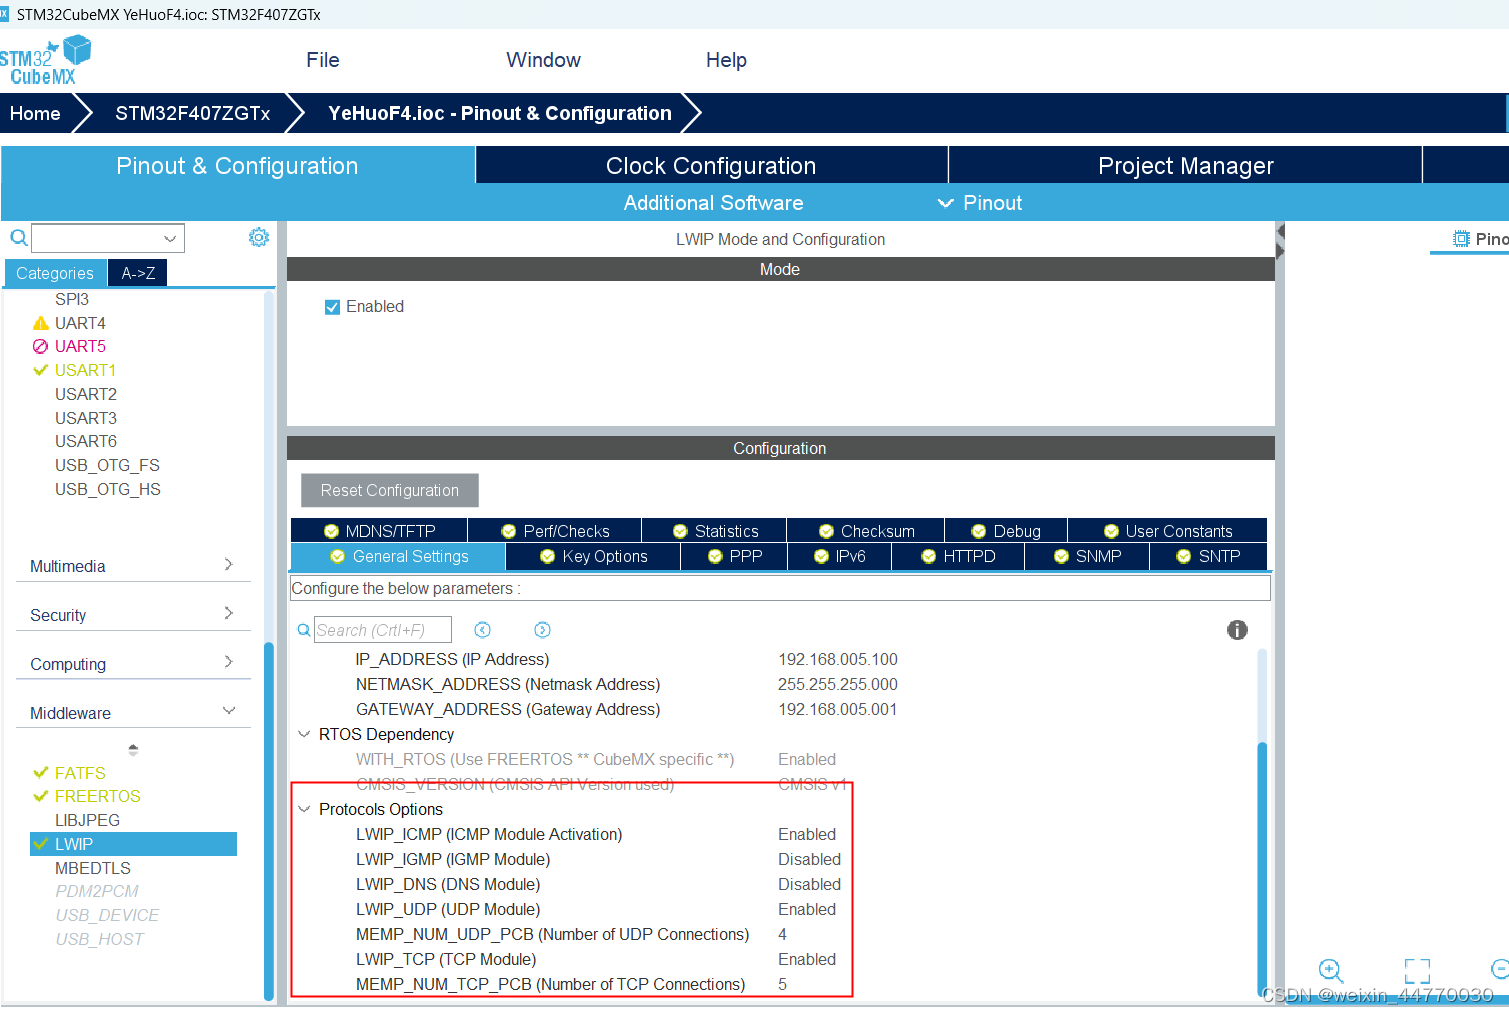Viewport: 1509px width, 1014px height.
Task: Open the Checksum tab
Action: coord(866,531)
